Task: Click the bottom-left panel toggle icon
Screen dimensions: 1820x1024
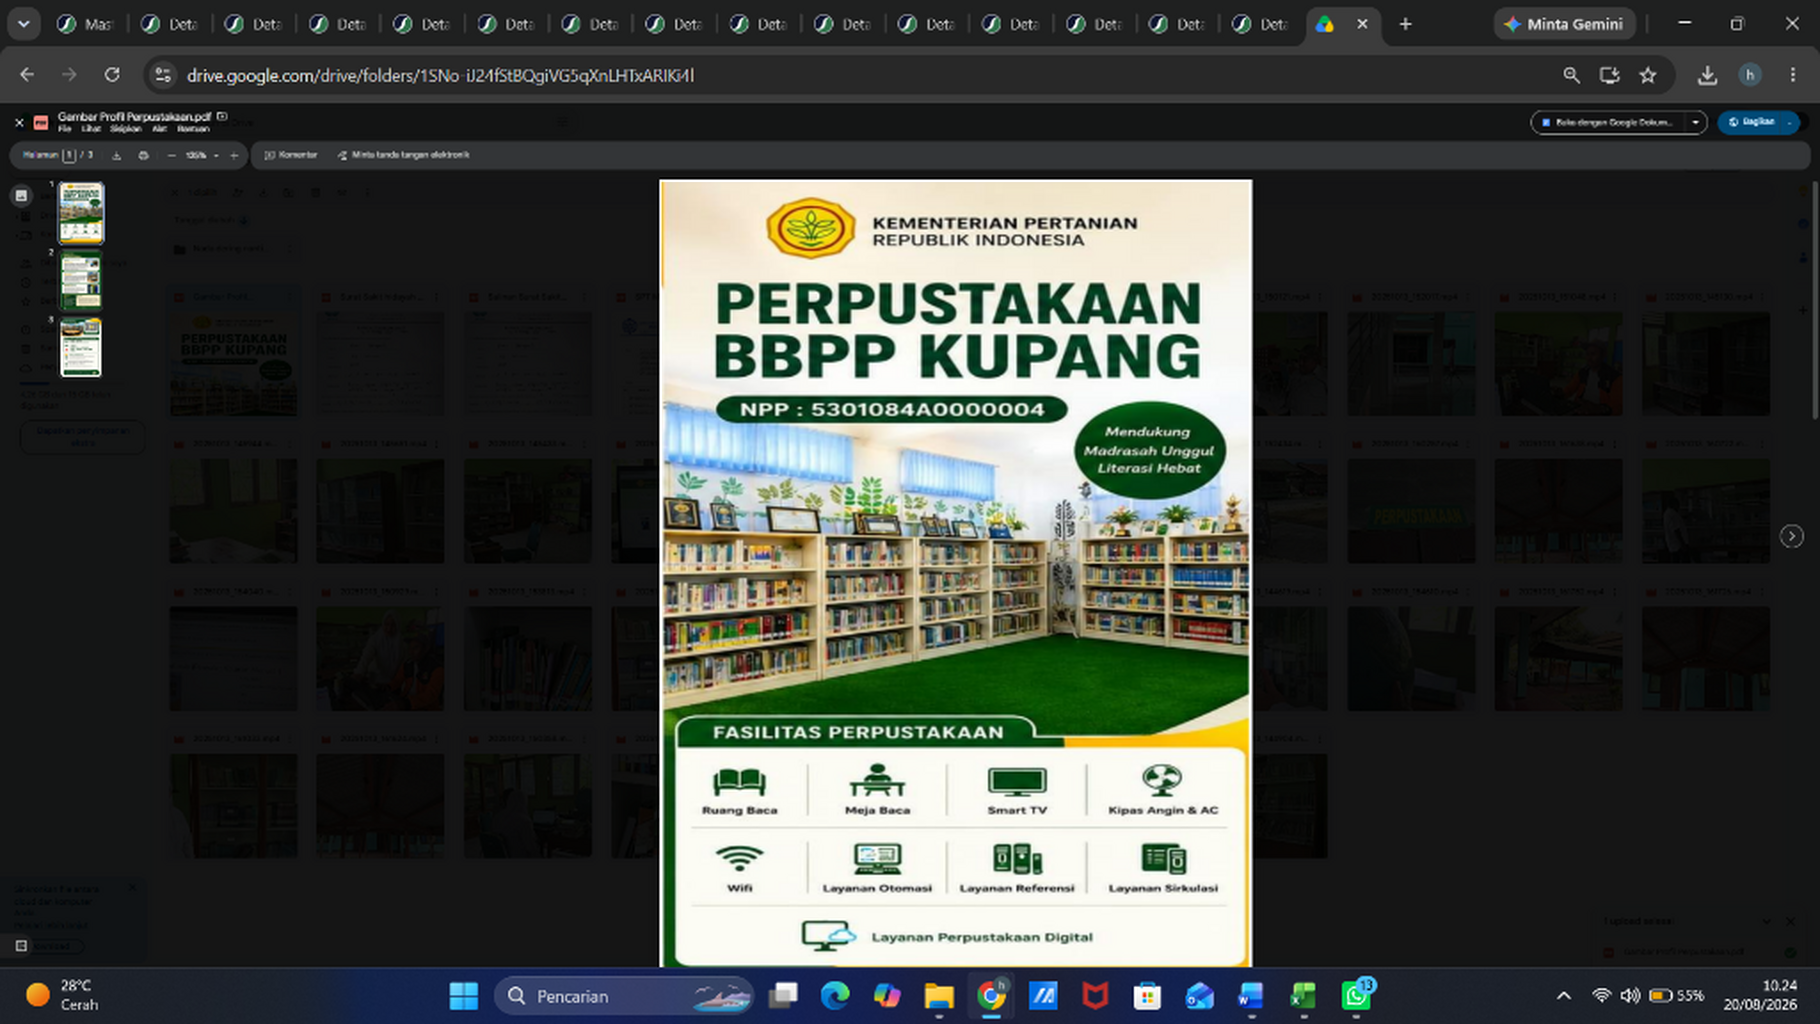Action: 21,945
